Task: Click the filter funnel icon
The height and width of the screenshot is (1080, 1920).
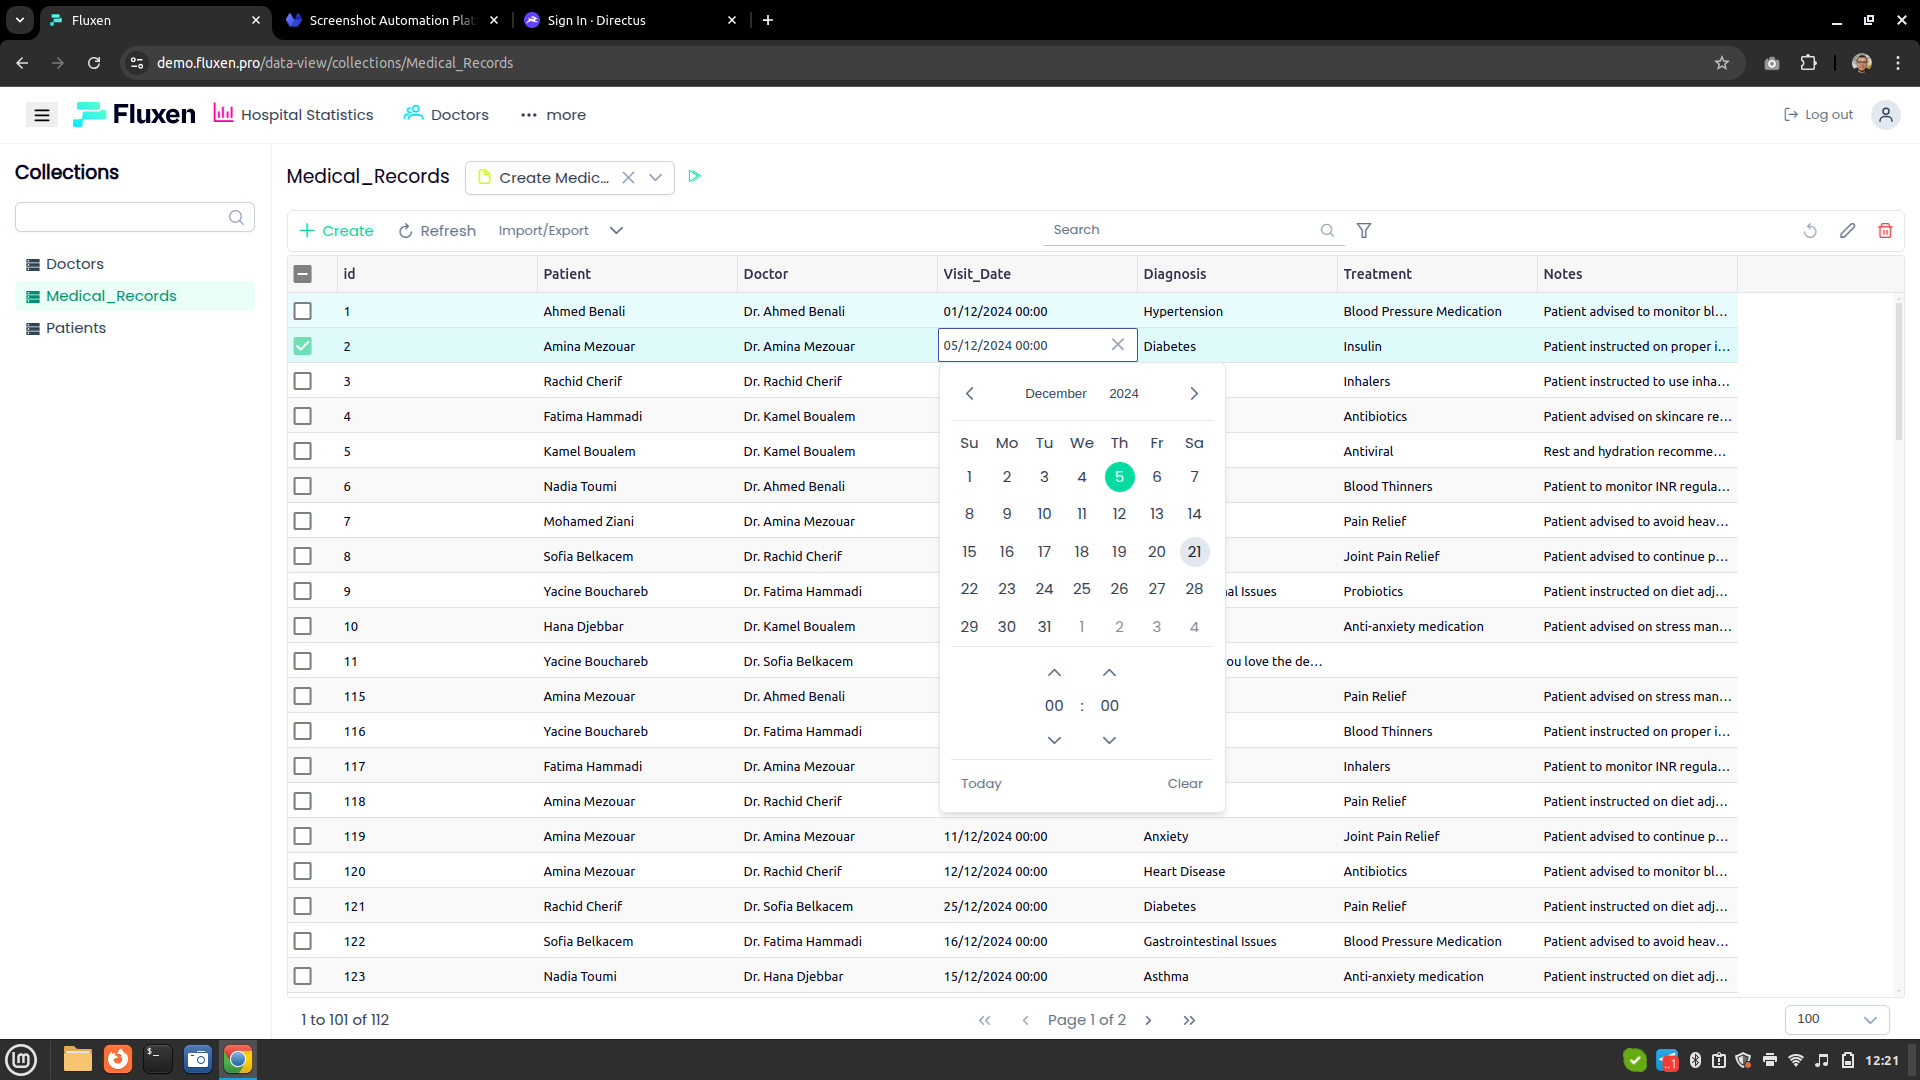Action: pos(1364,231)
